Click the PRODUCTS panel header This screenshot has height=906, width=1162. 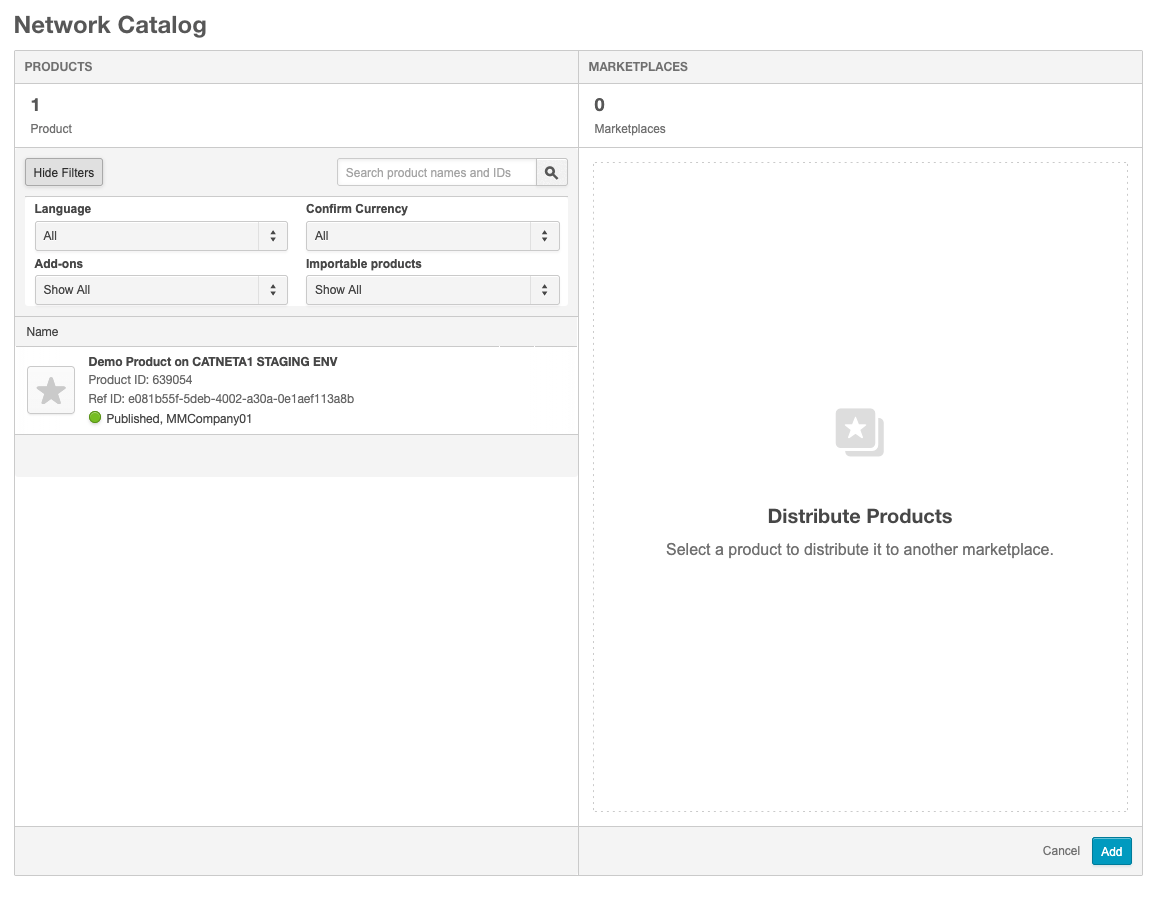[x=59, y=67]
